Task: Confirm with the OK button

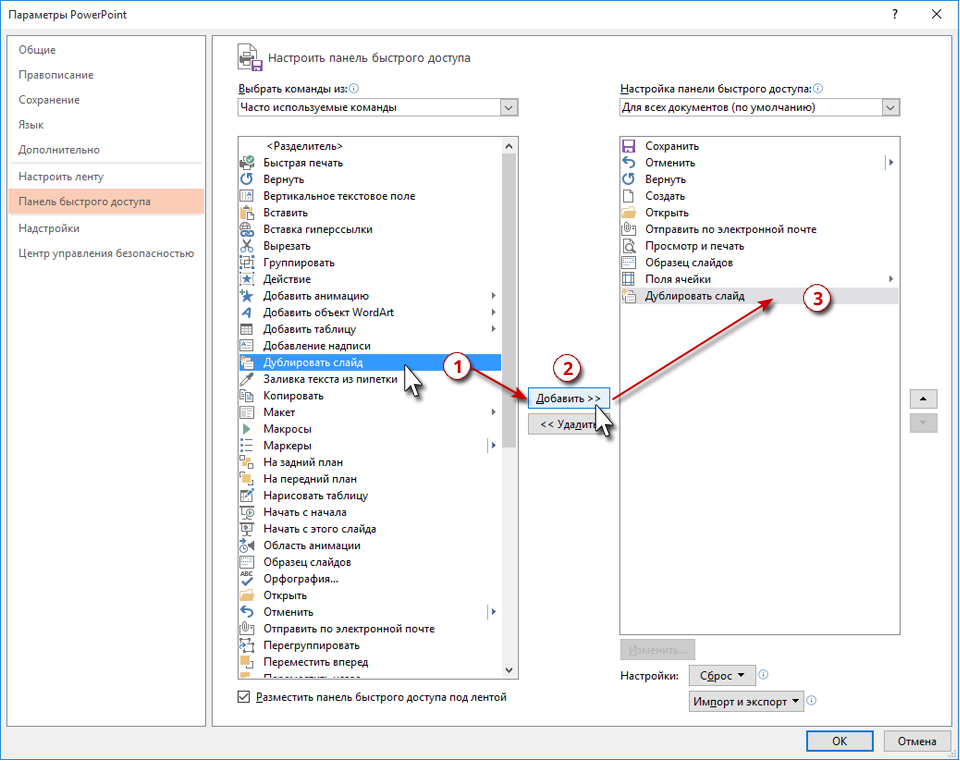Action: (x=839, y=741)
